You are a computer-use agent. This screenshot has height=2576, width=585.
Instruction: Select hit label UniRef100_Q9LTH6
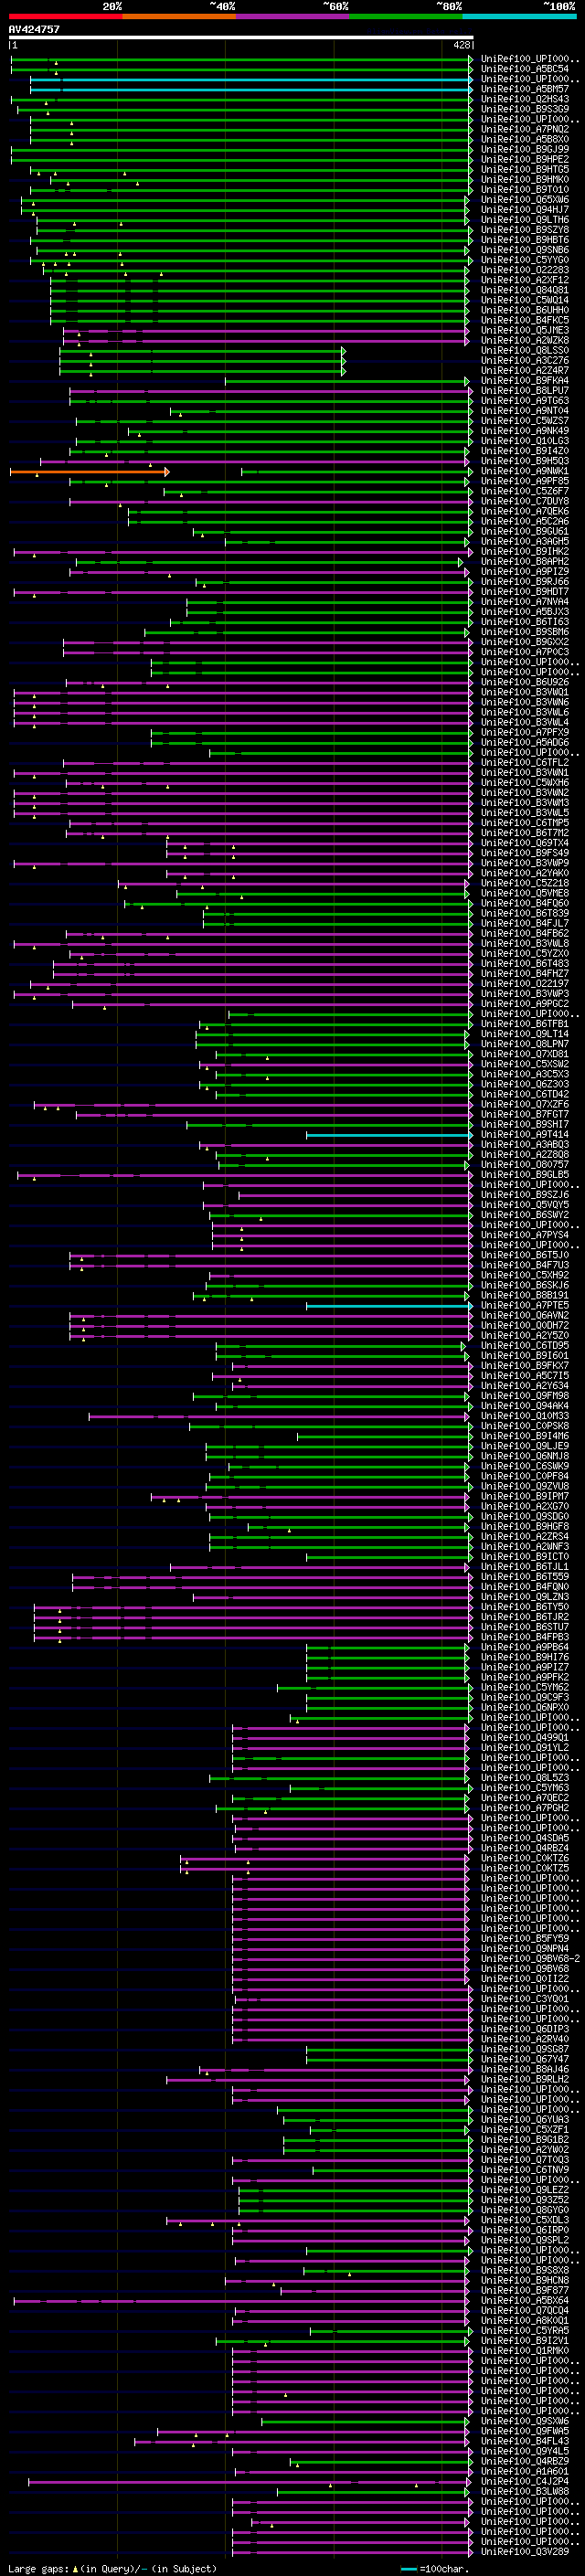[x=525, y=219]
